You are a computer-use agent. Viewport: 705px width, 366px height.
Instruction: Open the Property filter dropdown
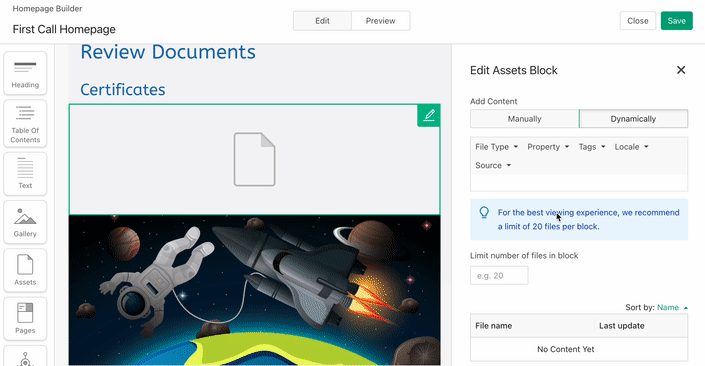tap(548, 147)
